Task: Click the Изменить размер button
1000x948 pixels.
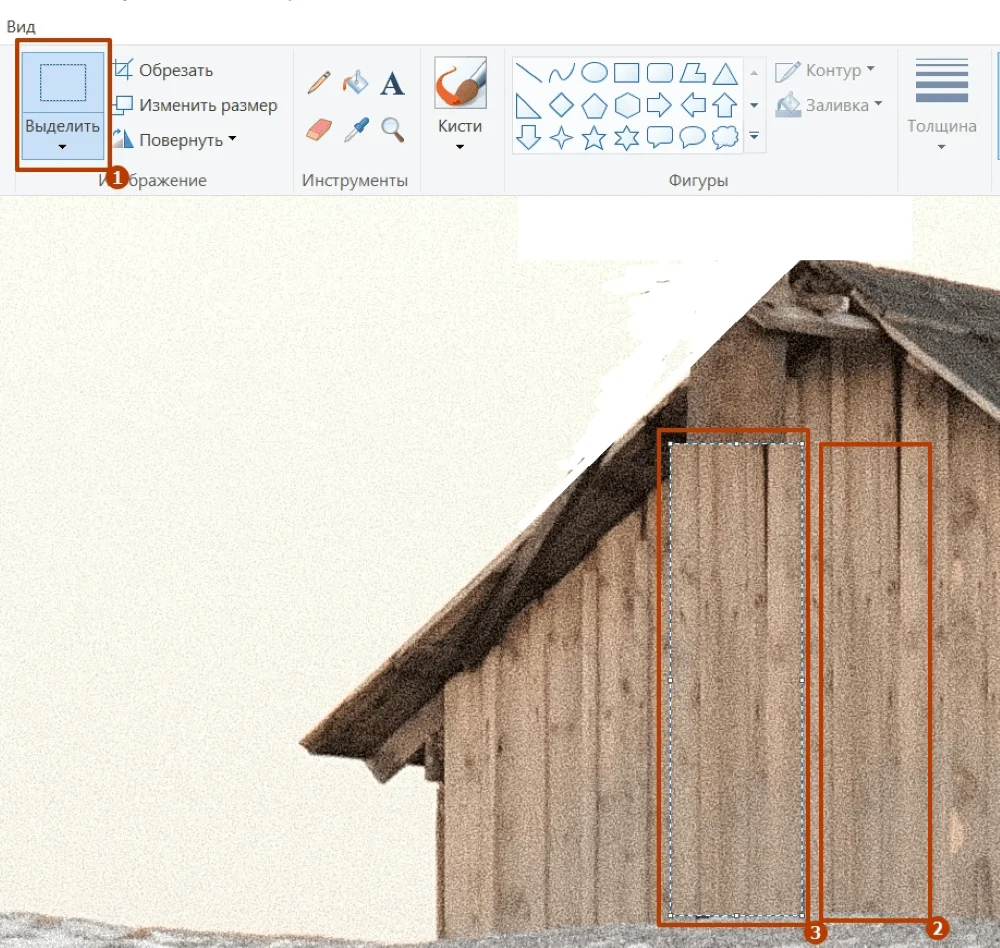Action: pyautogui.click(x=195, y=105)
